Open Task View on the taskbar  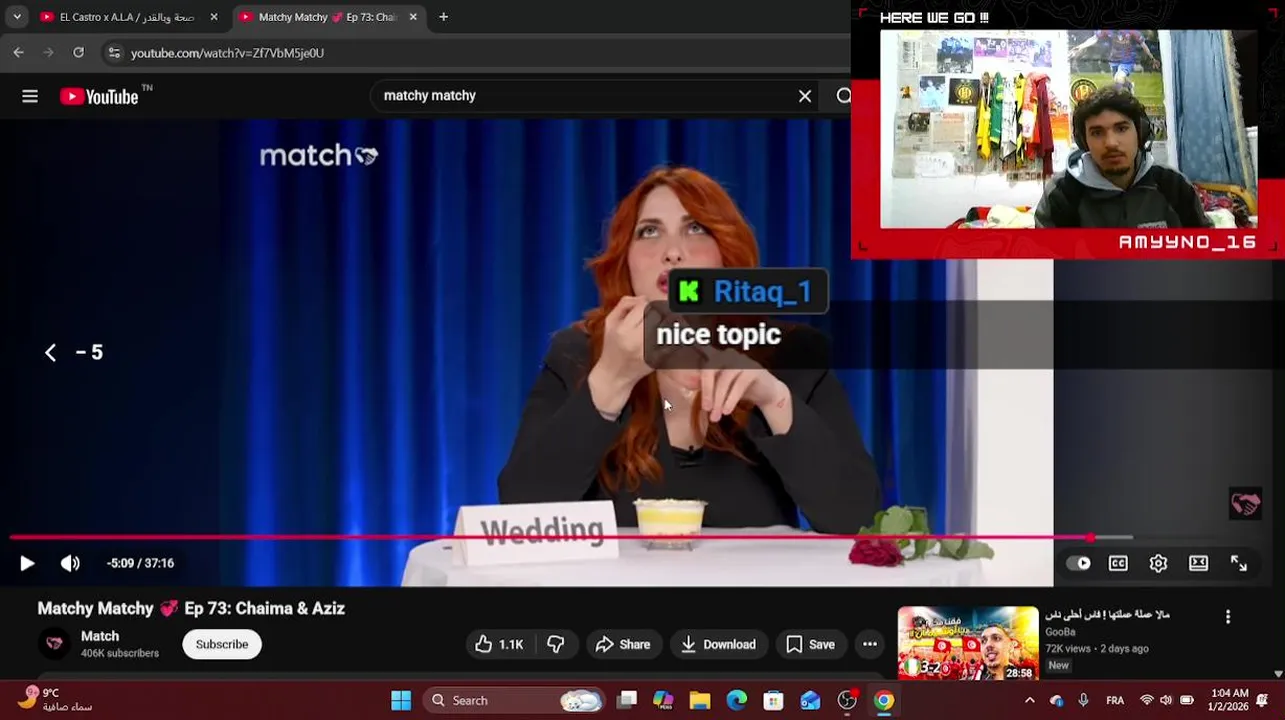pos(627,701)
